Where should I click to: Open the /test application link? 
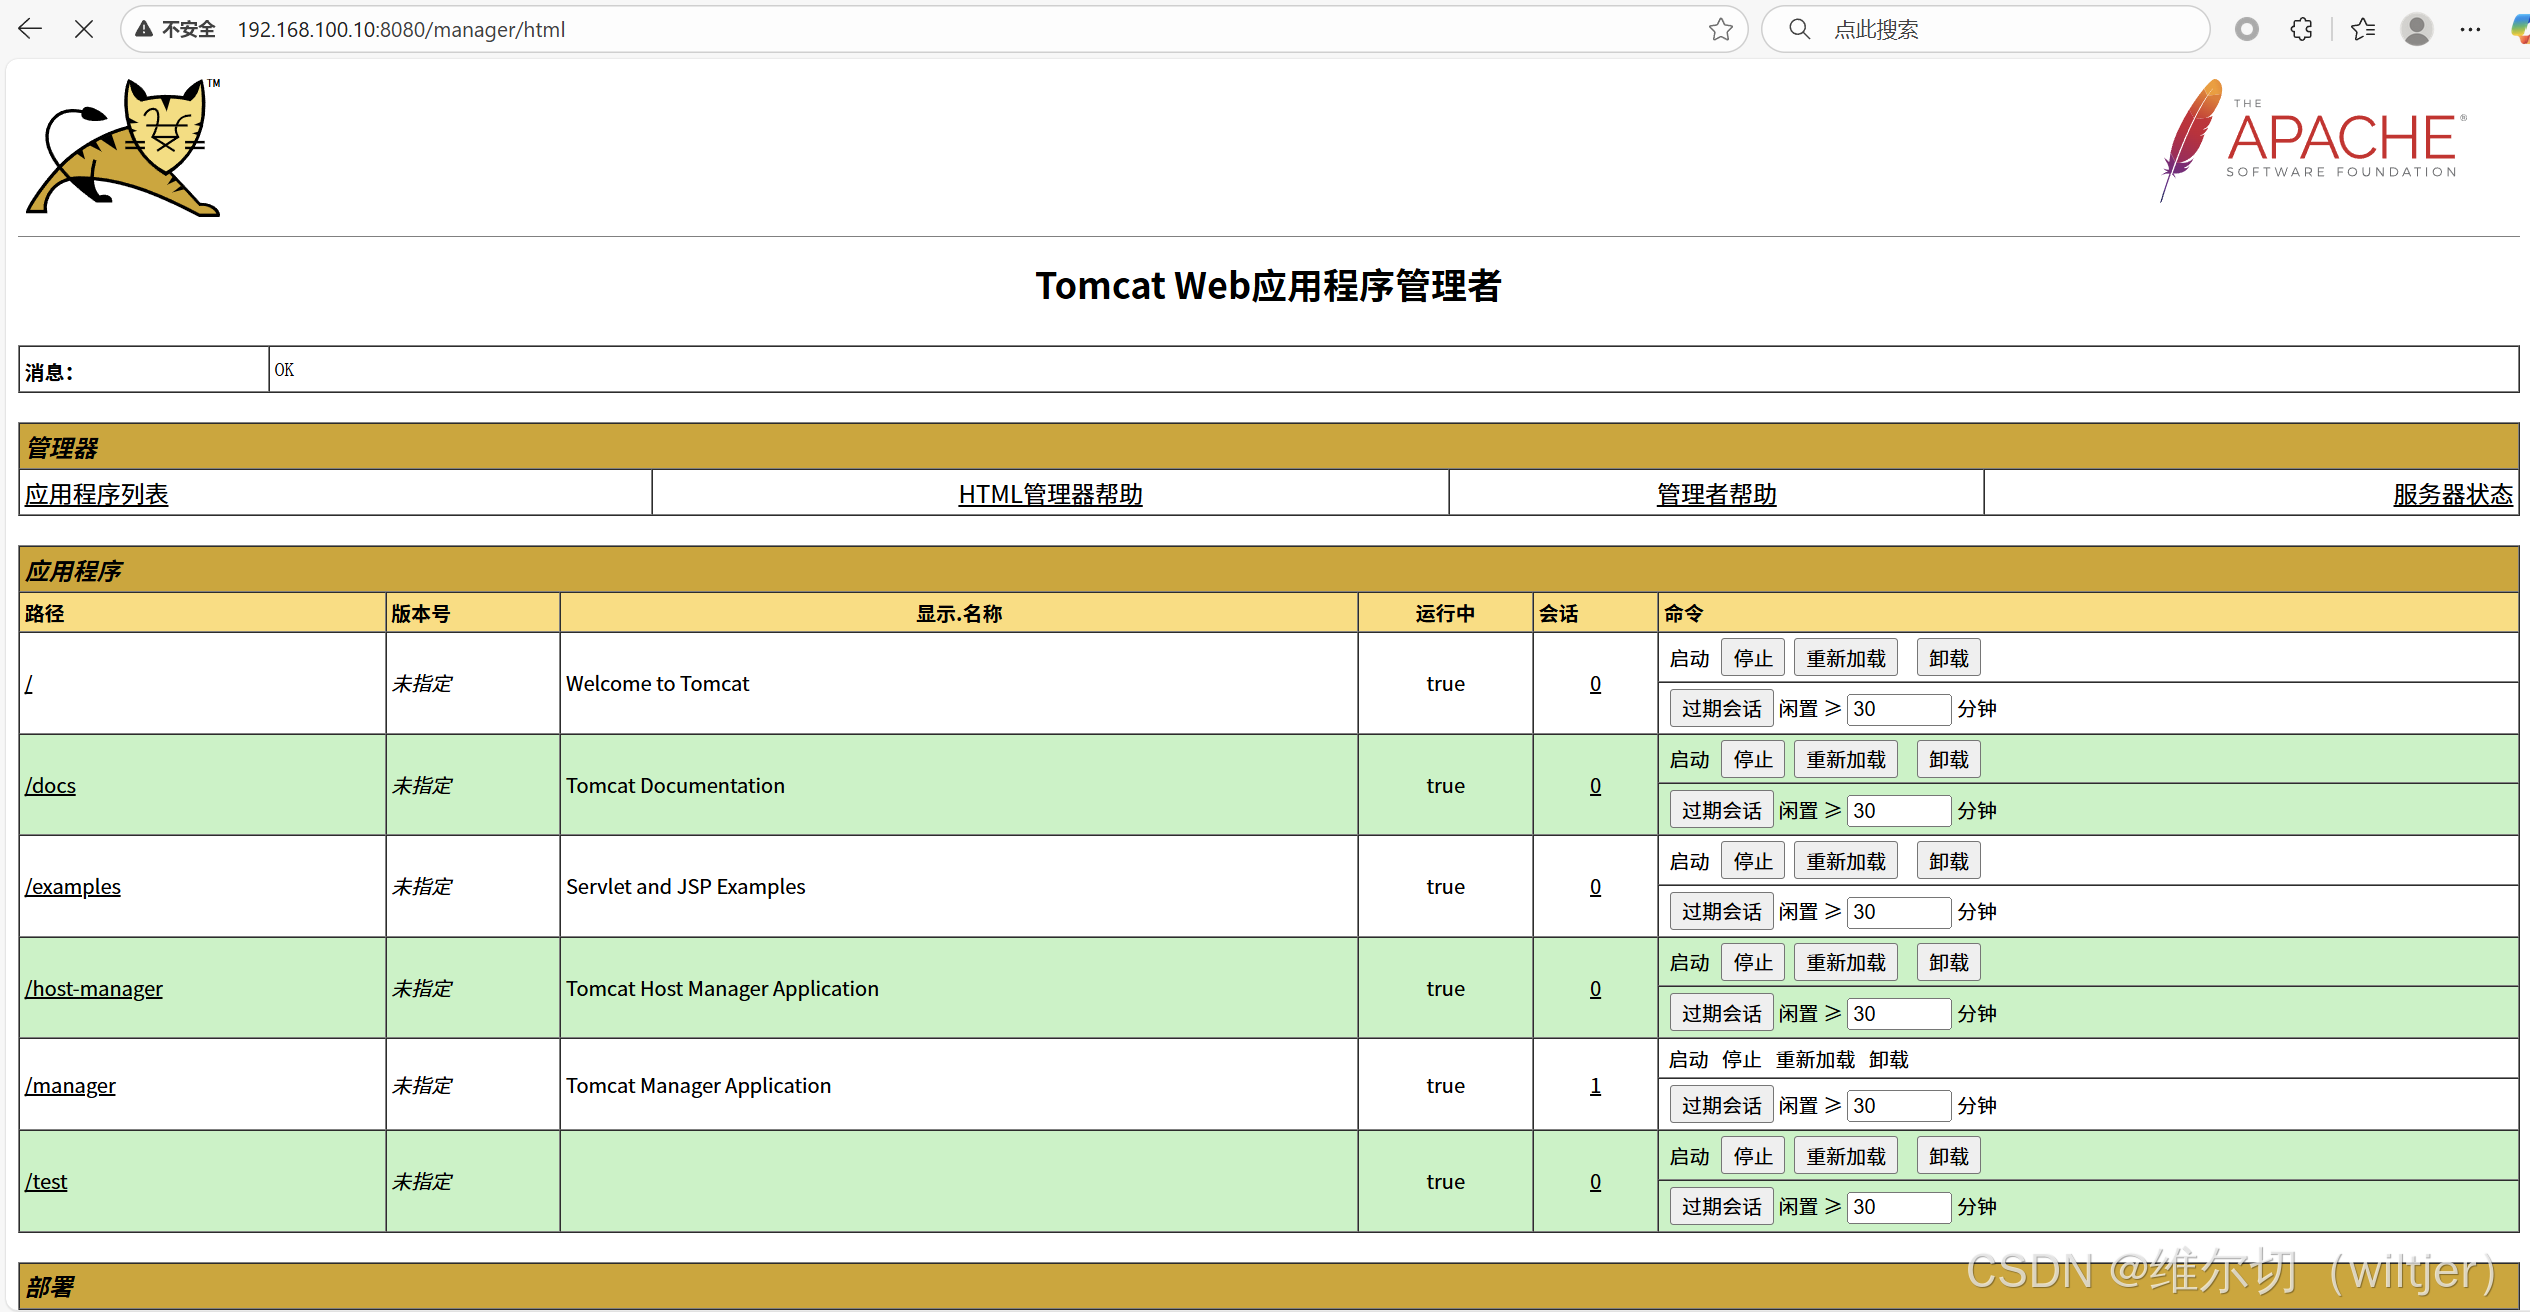coord(47,1181)
